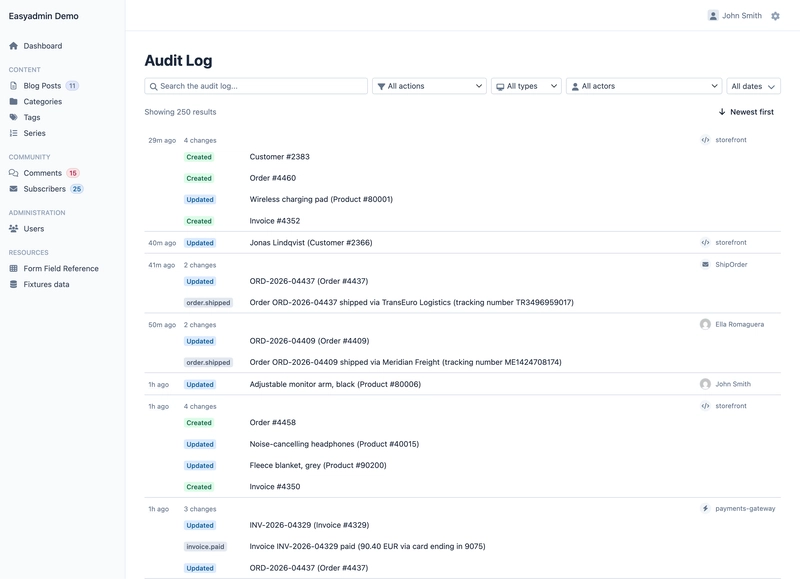
Task: Click the Tags icon in sidebar
Action: (x=14, y=117)
